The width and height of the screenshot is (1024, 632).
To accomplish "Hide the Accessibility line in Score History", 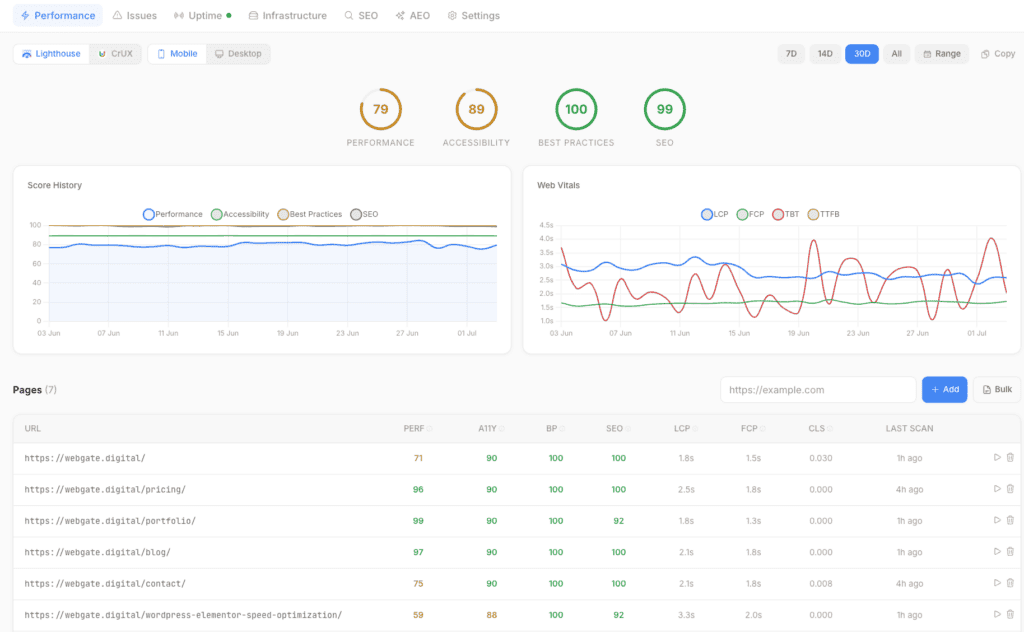I will (x=240, y=214).
